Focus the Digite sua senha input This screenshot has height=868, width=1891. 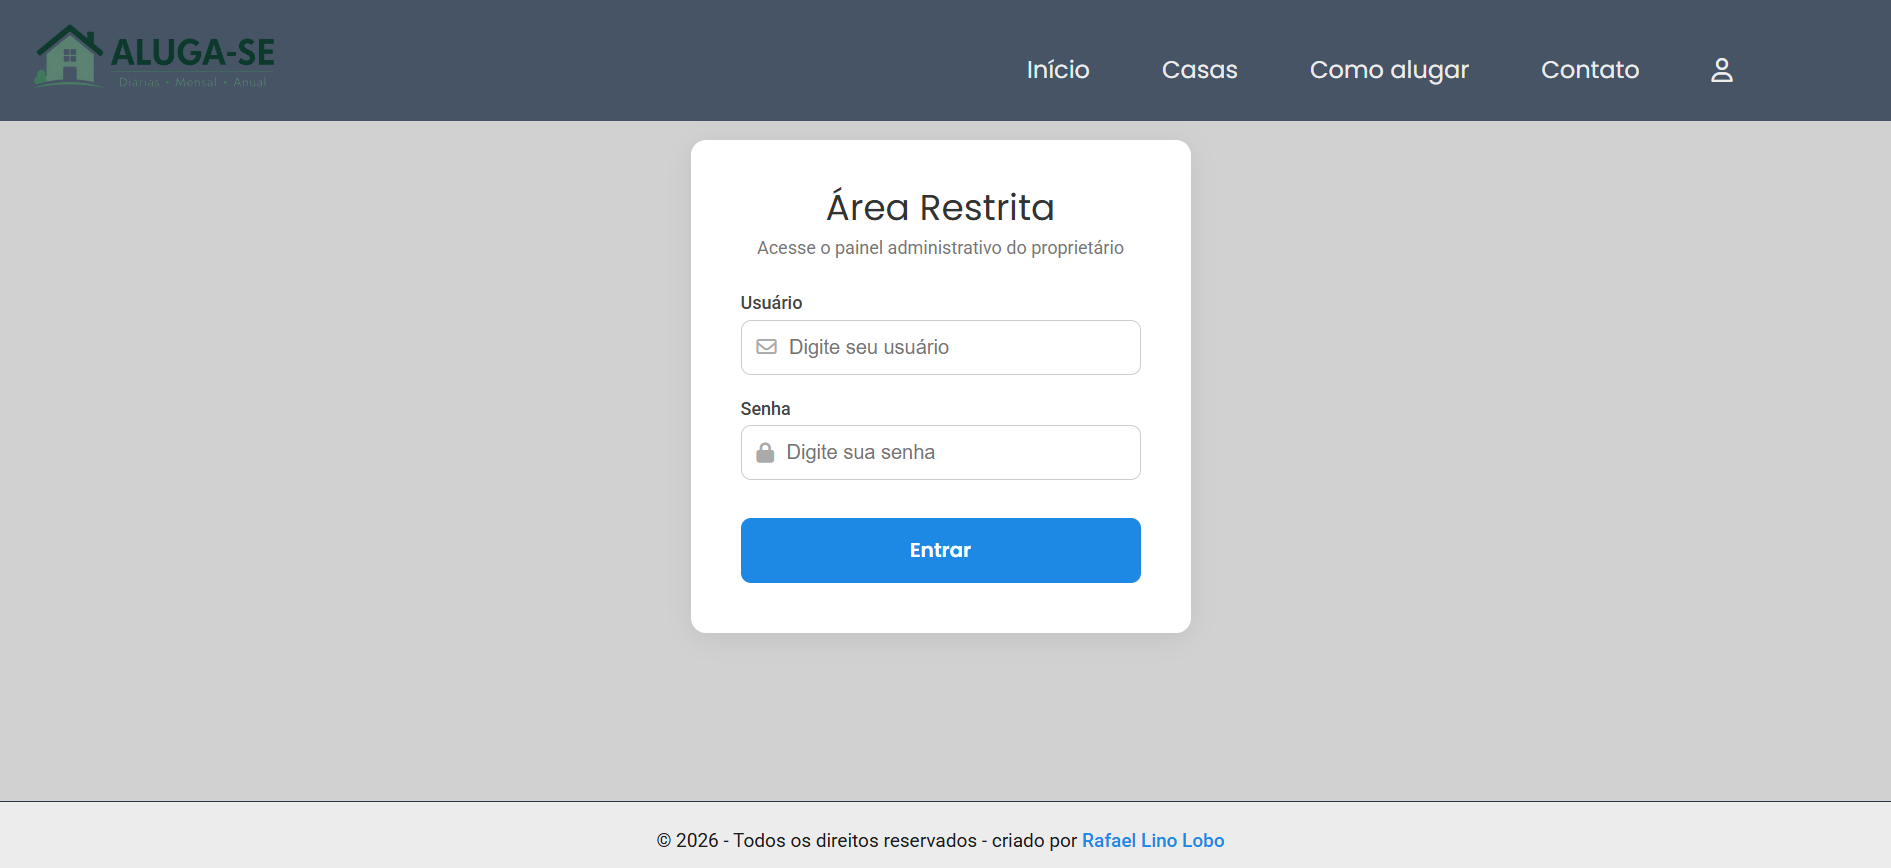[940, 452]
